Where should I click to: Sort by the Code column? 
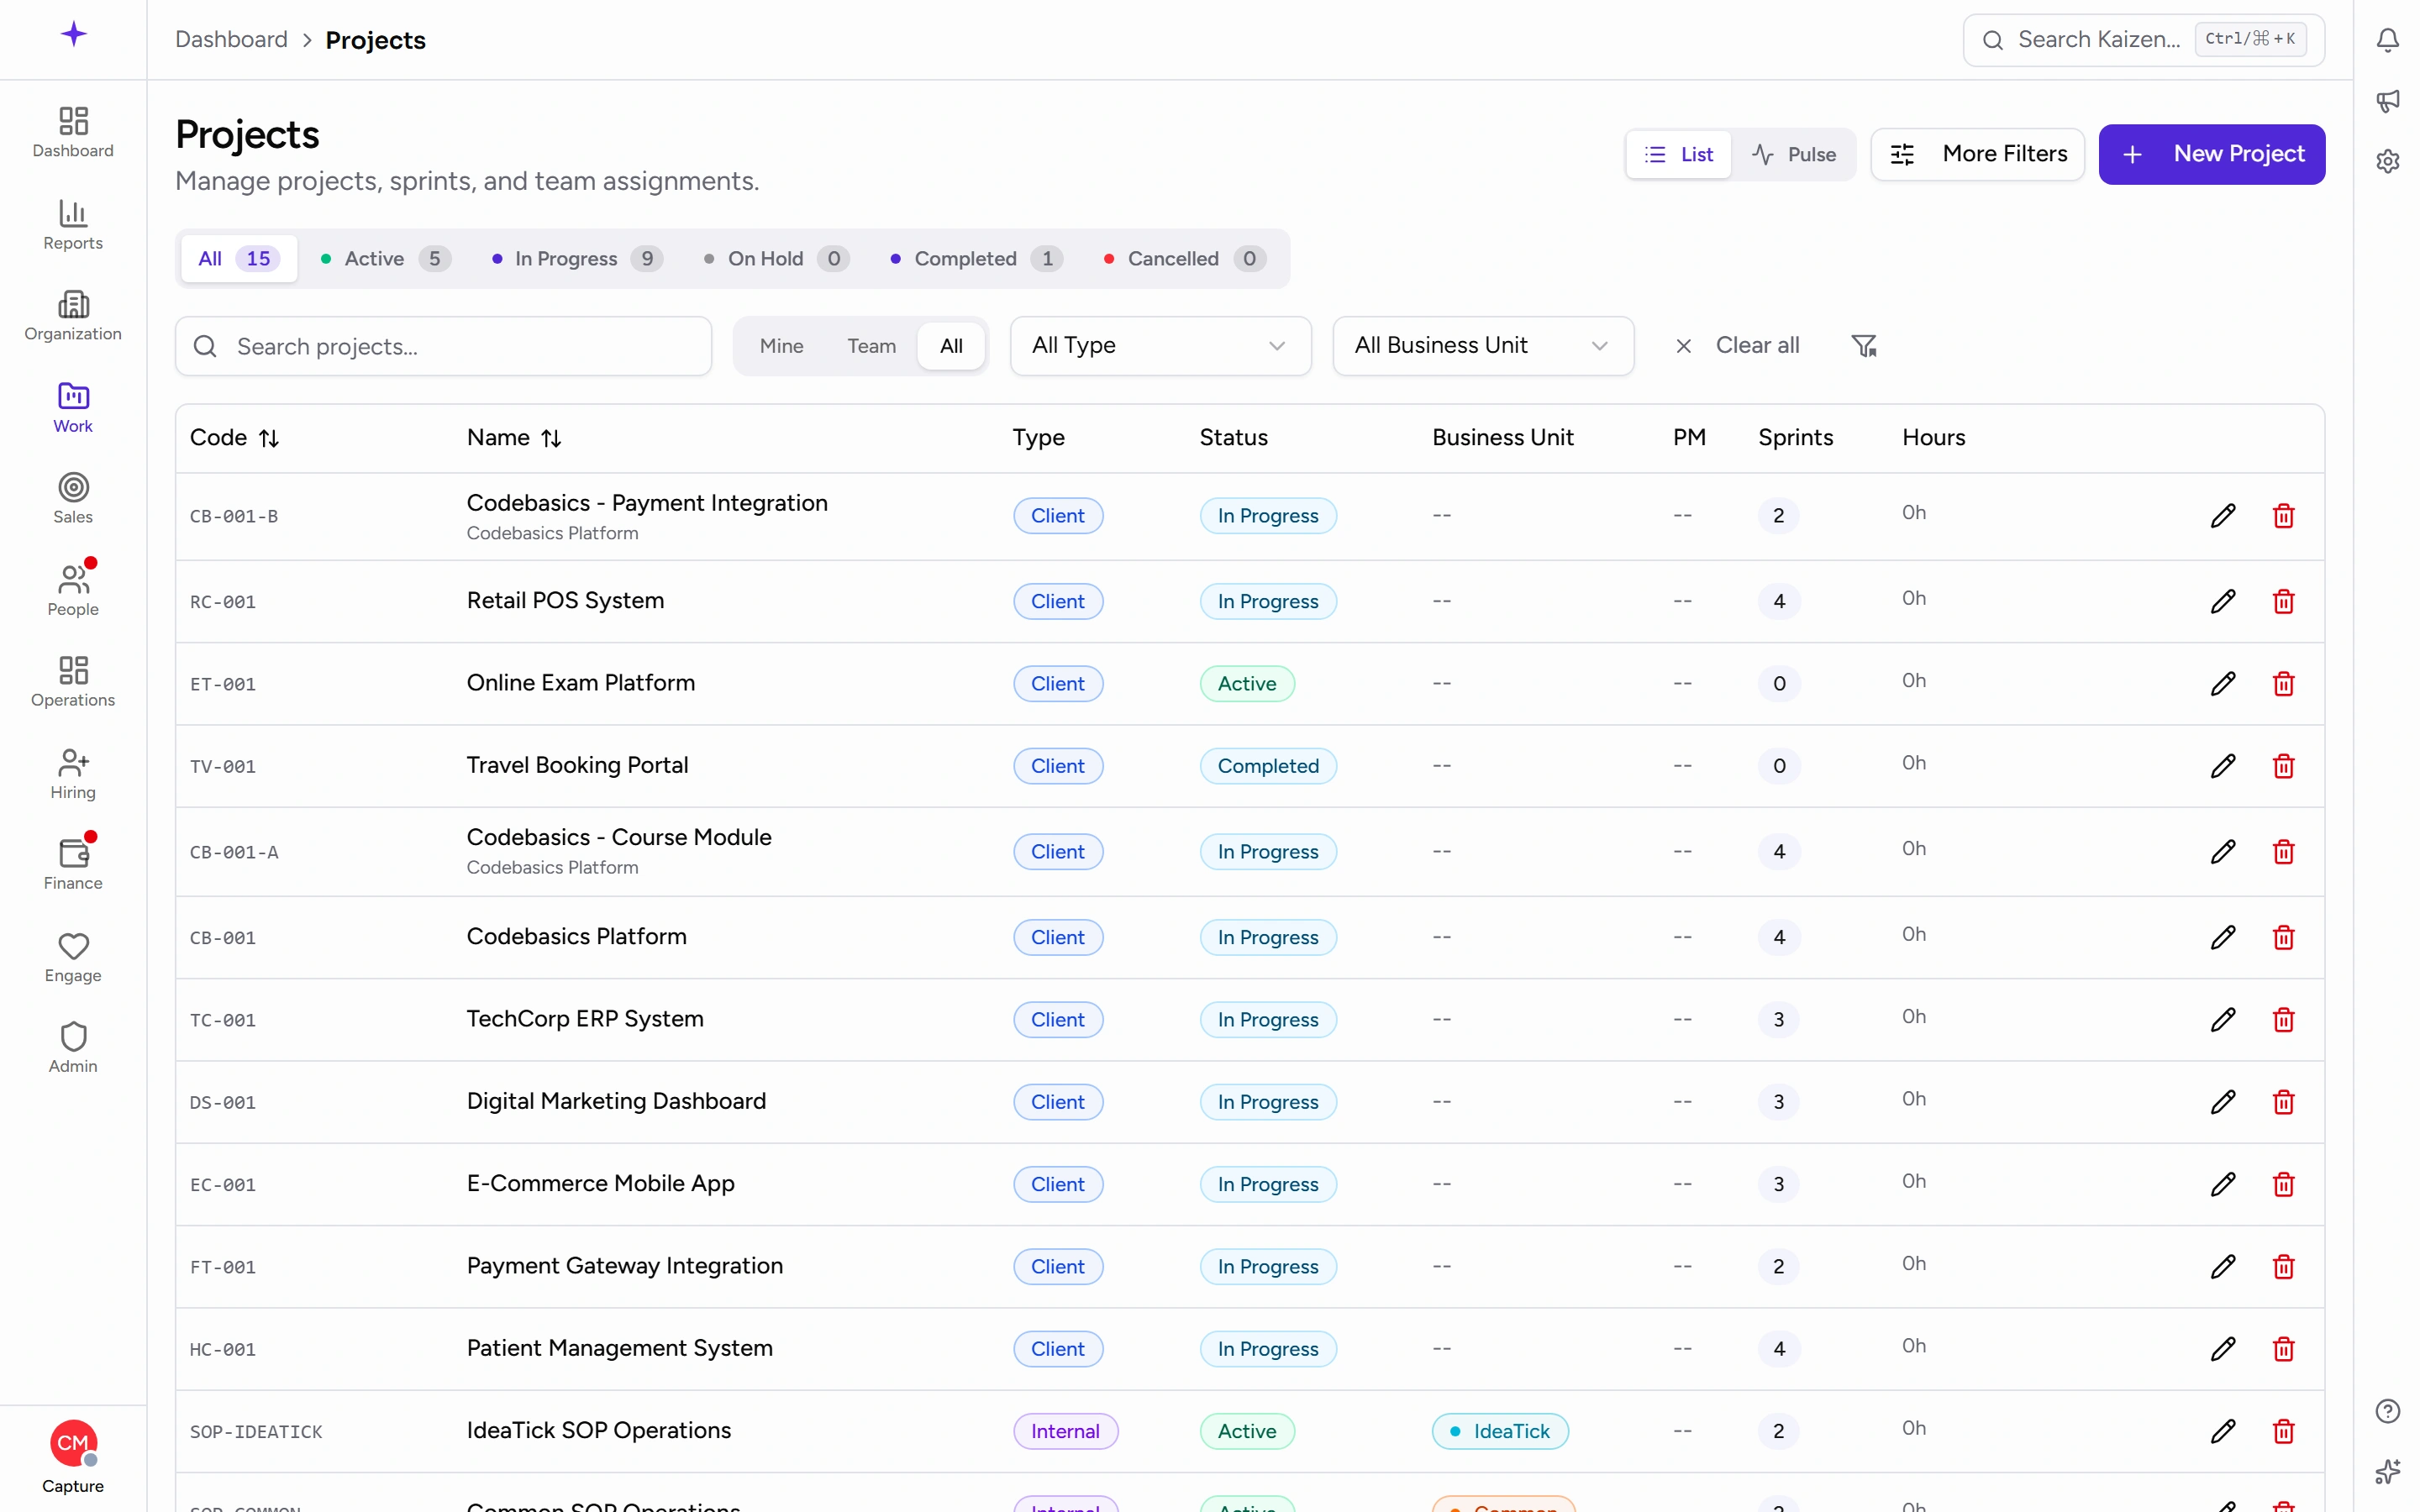tap(234, 438)
